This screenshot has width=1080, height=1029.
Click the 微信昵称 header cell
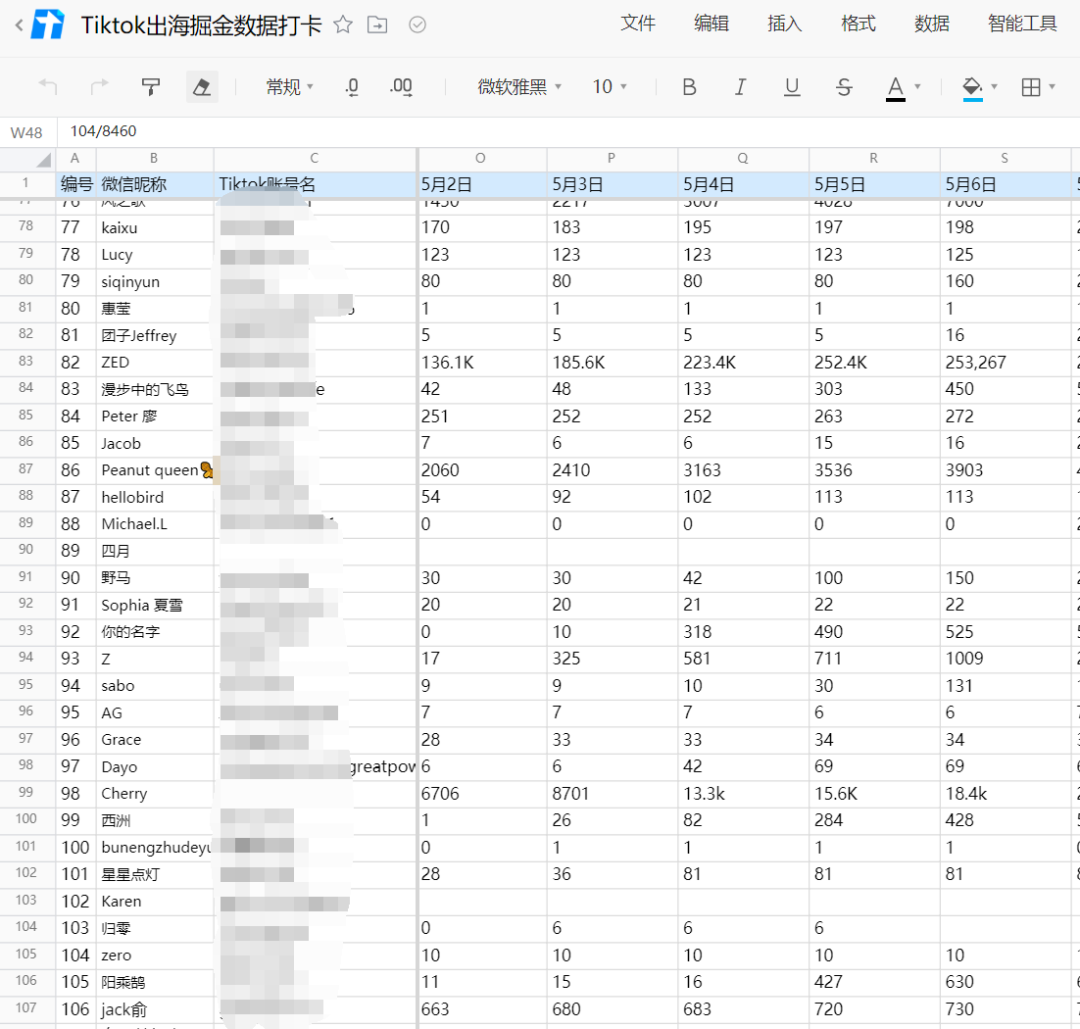(154, 185)
